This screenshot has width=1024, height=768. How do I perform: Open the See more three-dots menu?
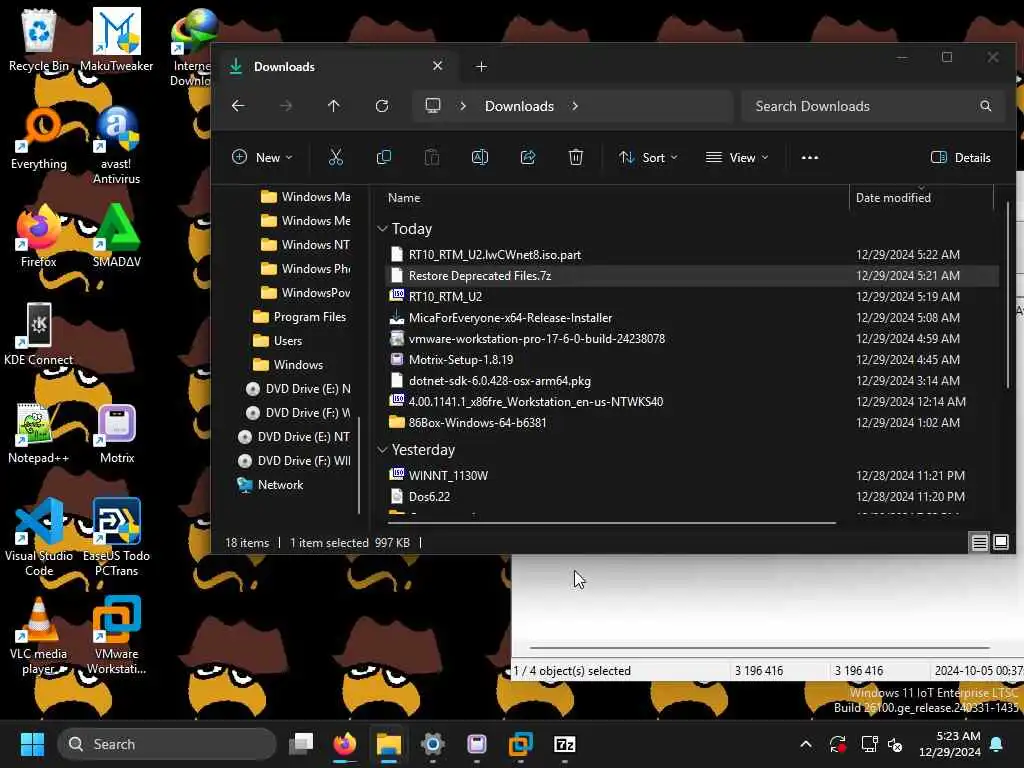[x=810, y=157]
